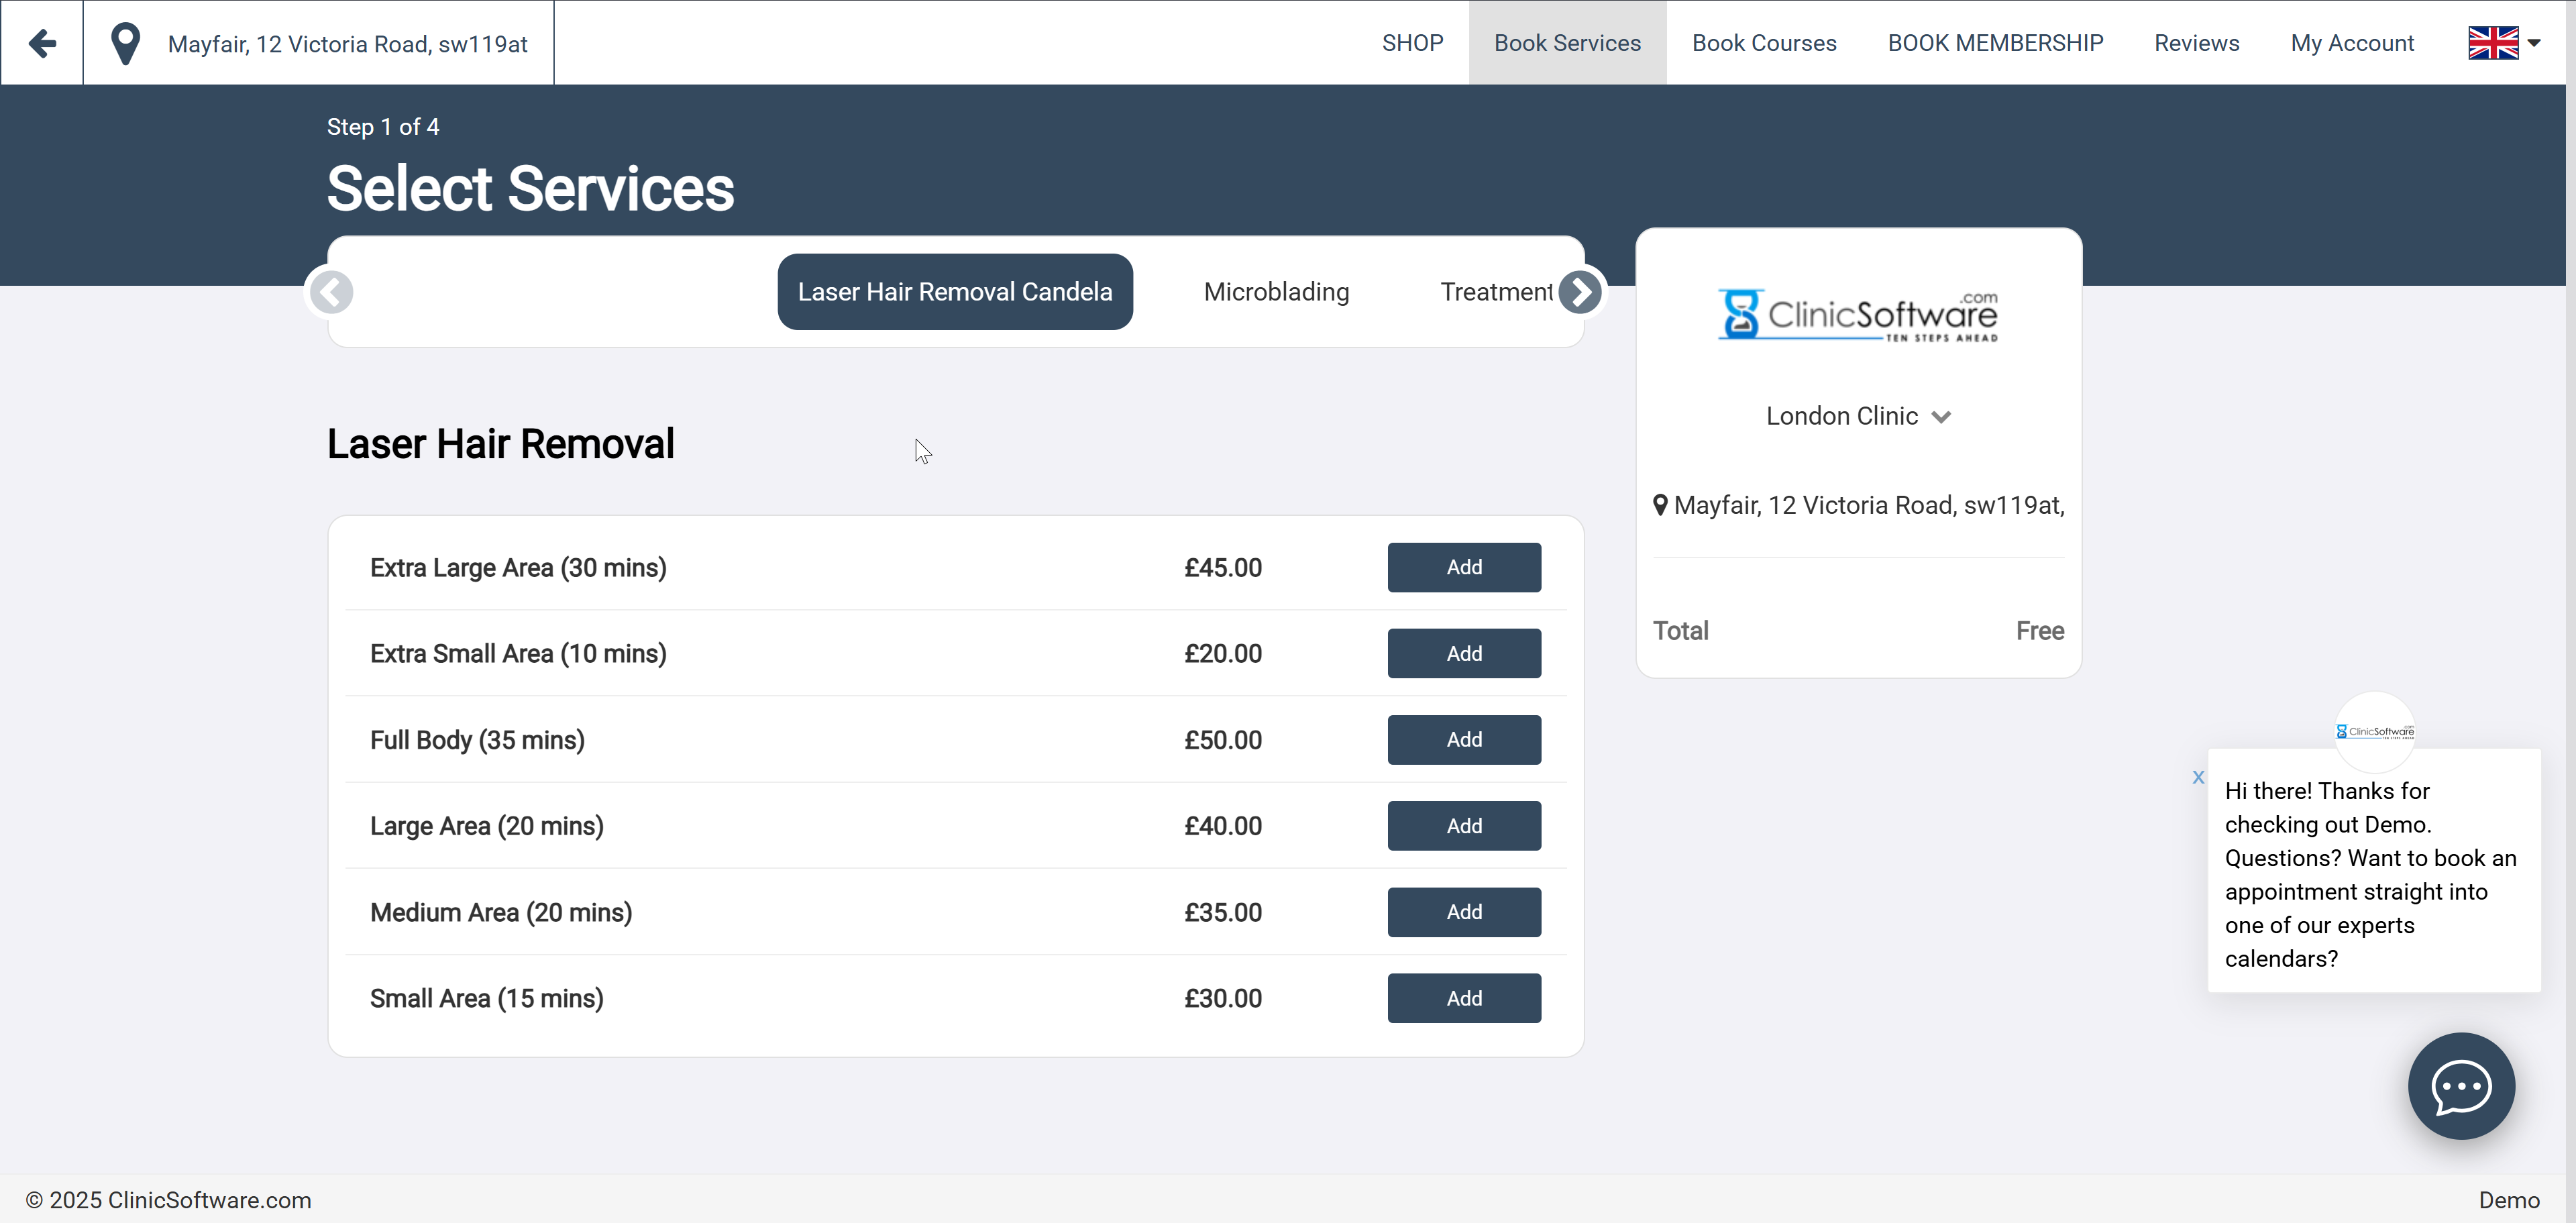Click the back arrow icon

click(x=42, y=43)
